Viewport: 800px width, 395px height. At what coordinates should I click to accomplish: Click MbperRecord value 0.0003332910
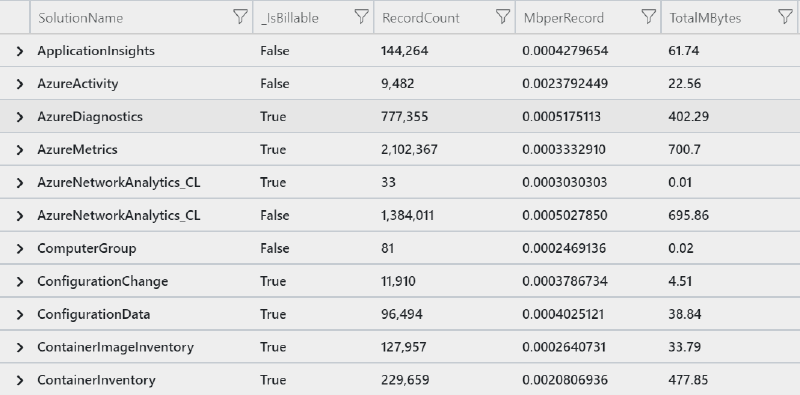(x=564, y=150)
